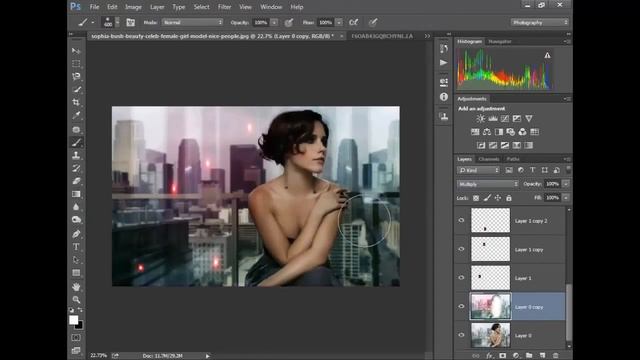
Task: Open the File menu
Action: (x=94, y=7)
